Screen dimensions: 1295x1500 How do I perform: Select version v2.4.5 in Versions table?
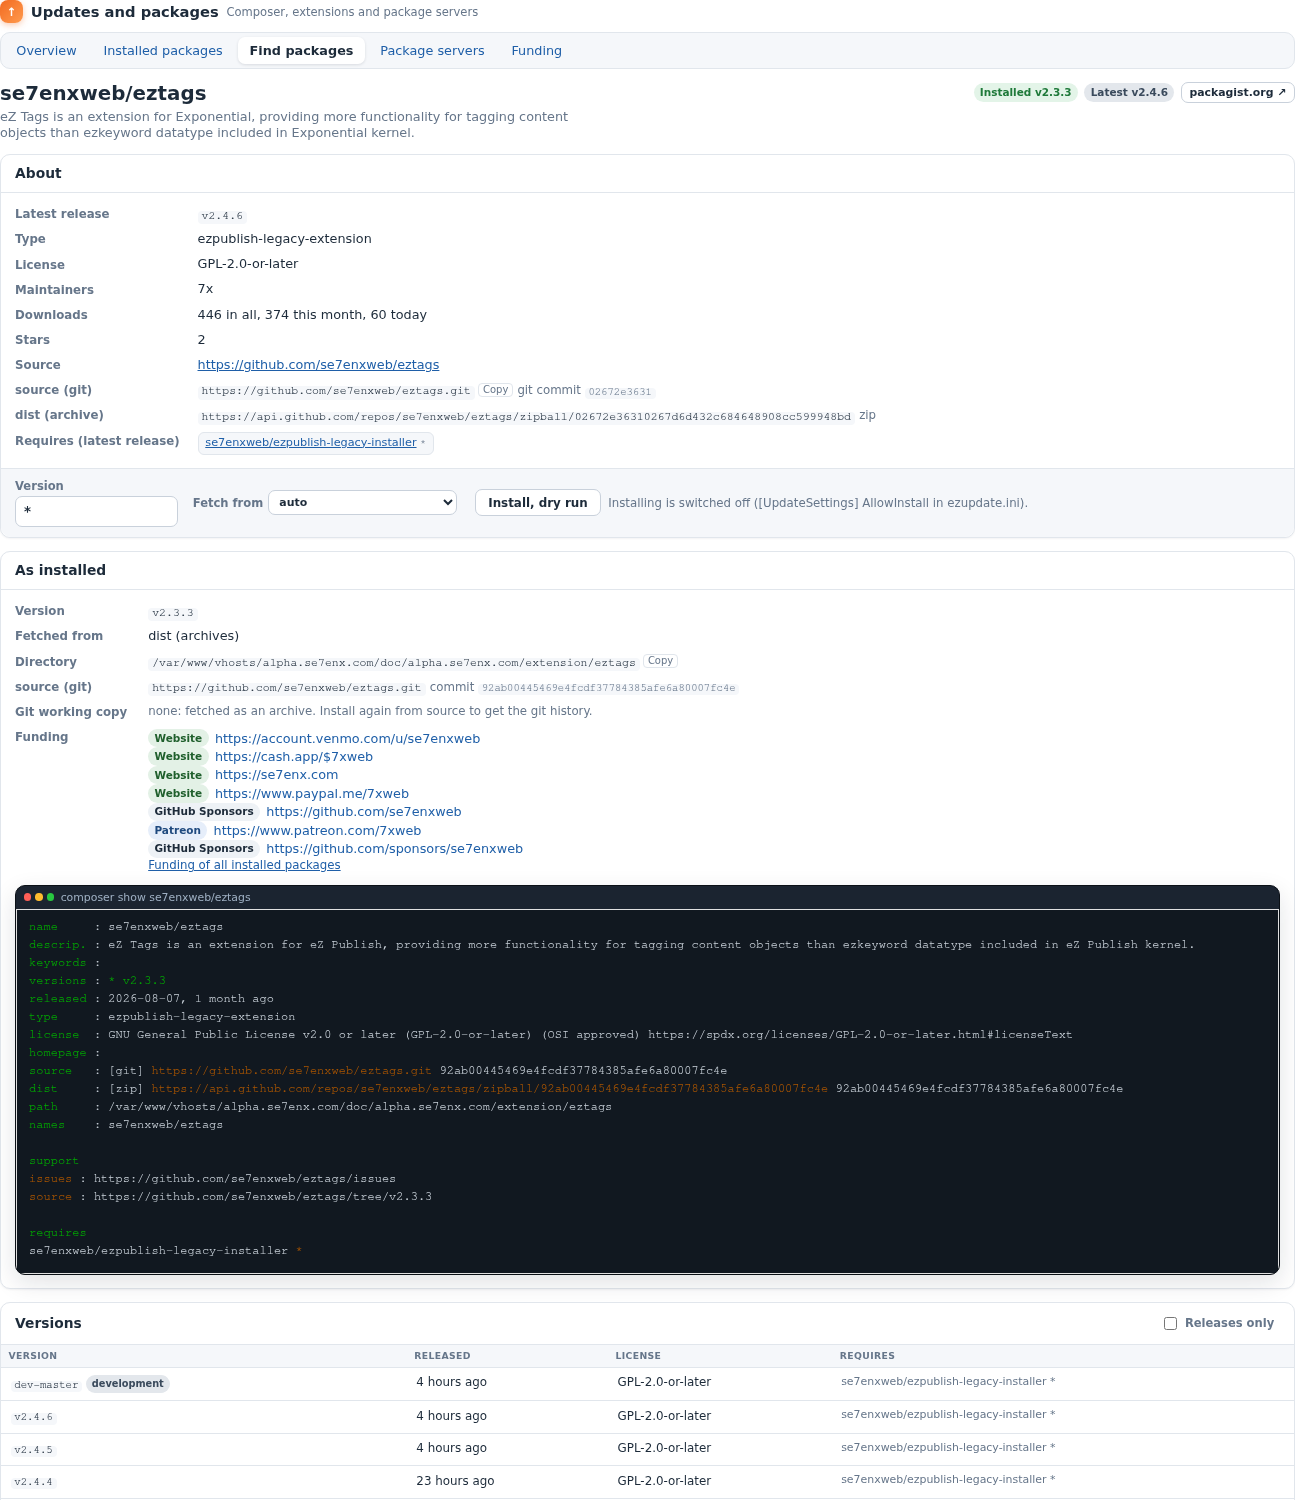coord(34,1449)
